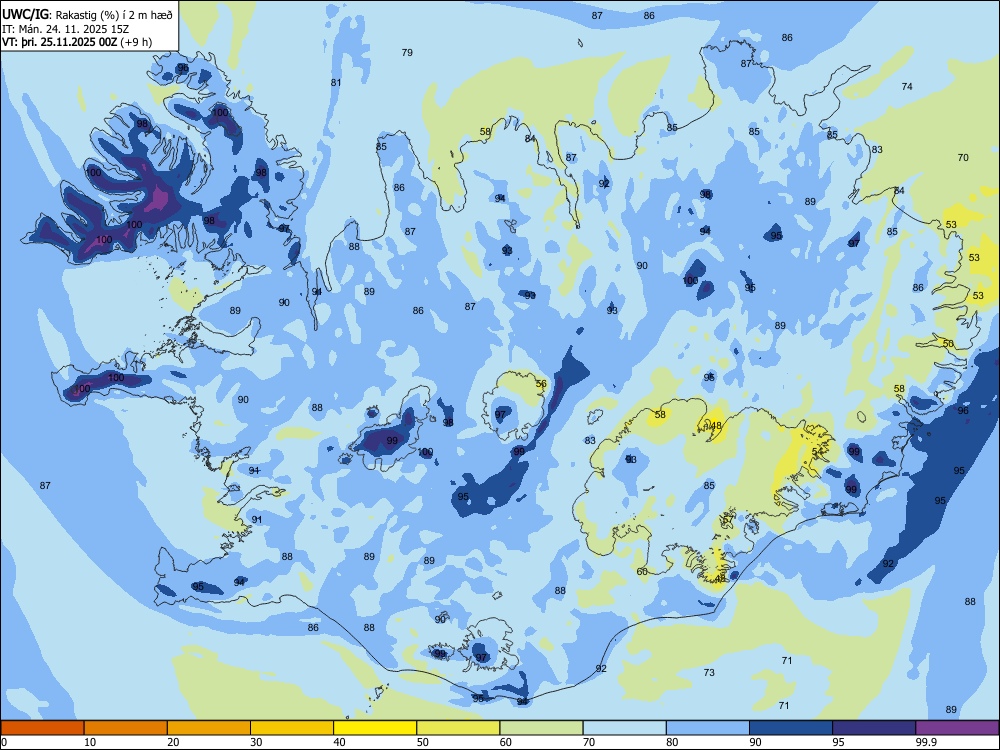Click the legend tick label '20'

tap(173, 742)
